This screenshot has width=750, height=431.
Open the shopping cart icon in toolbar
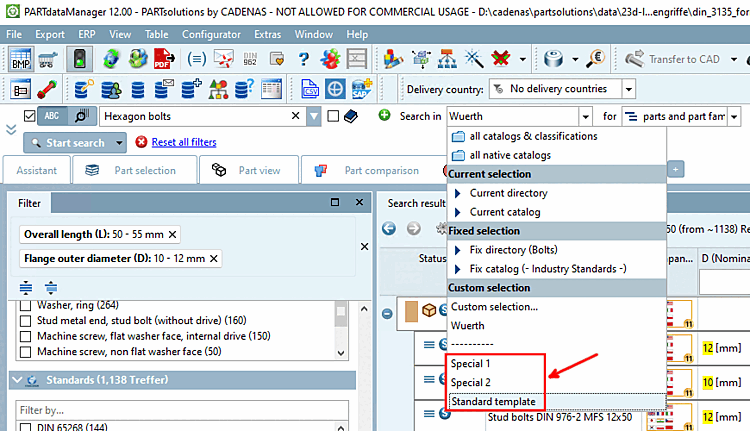click(48, 59)
